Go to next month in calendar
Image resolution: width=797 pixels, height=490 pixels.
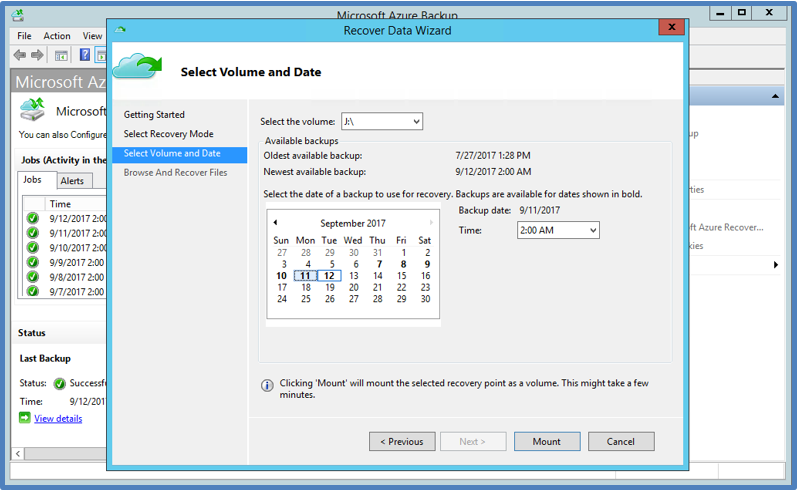tap(431, 223)
